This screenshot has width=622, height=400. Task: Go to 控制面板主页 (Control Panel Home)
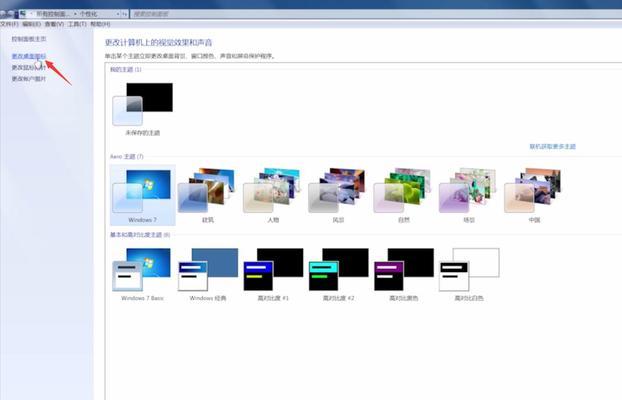29,39
